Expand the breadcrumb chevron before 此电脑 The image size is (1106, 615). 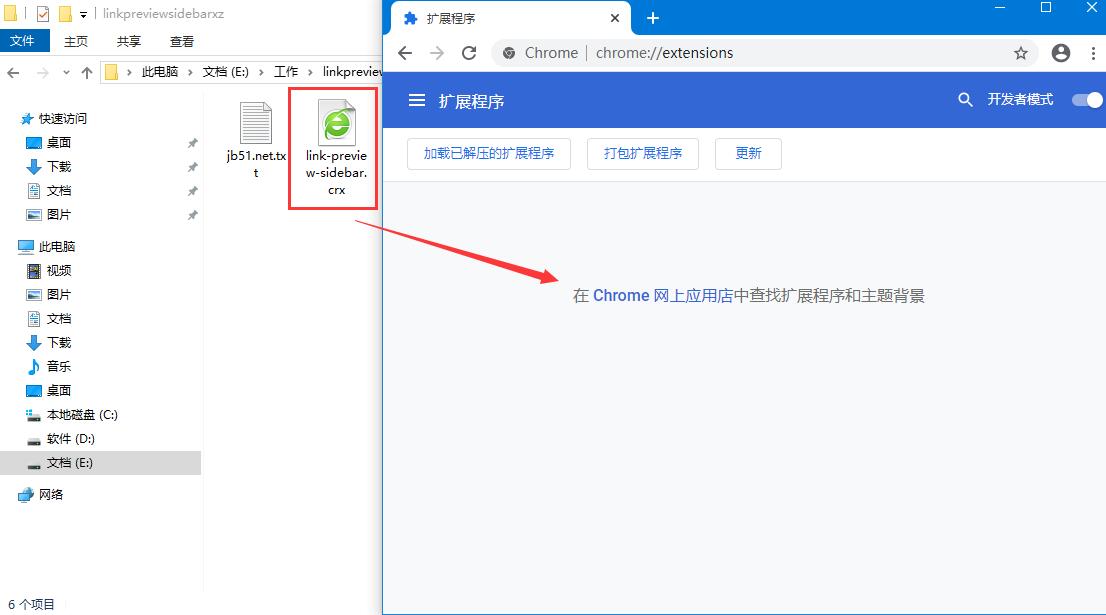[129, 72]
